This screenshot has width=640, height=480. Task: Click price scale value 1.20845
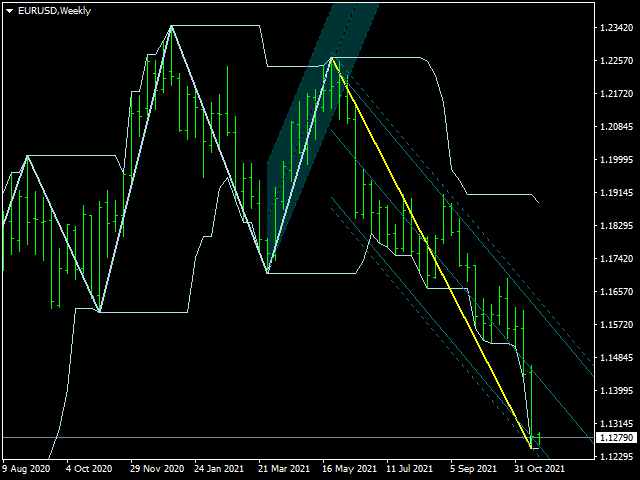pos(616,127)
